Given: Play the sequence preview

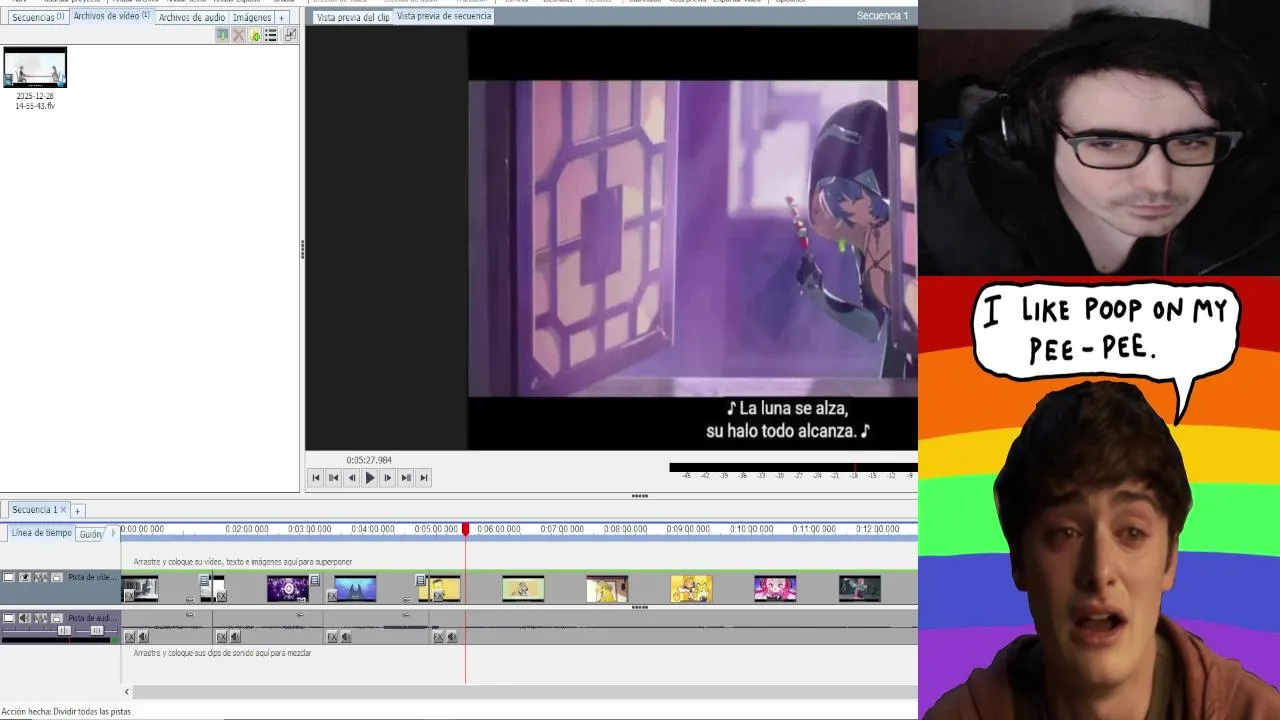Looking at the screenshot, I should click(370, 478).
